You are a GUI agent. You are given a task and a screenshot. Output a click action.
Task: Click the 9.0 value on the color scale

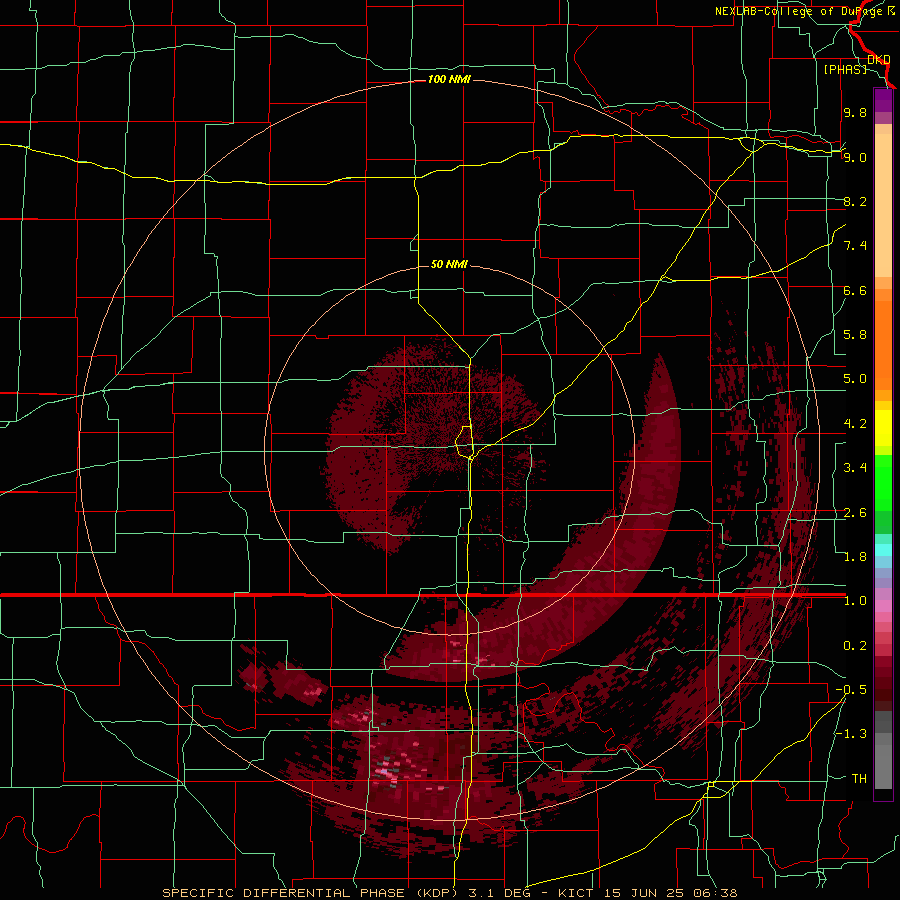click(x=855, y=157)
